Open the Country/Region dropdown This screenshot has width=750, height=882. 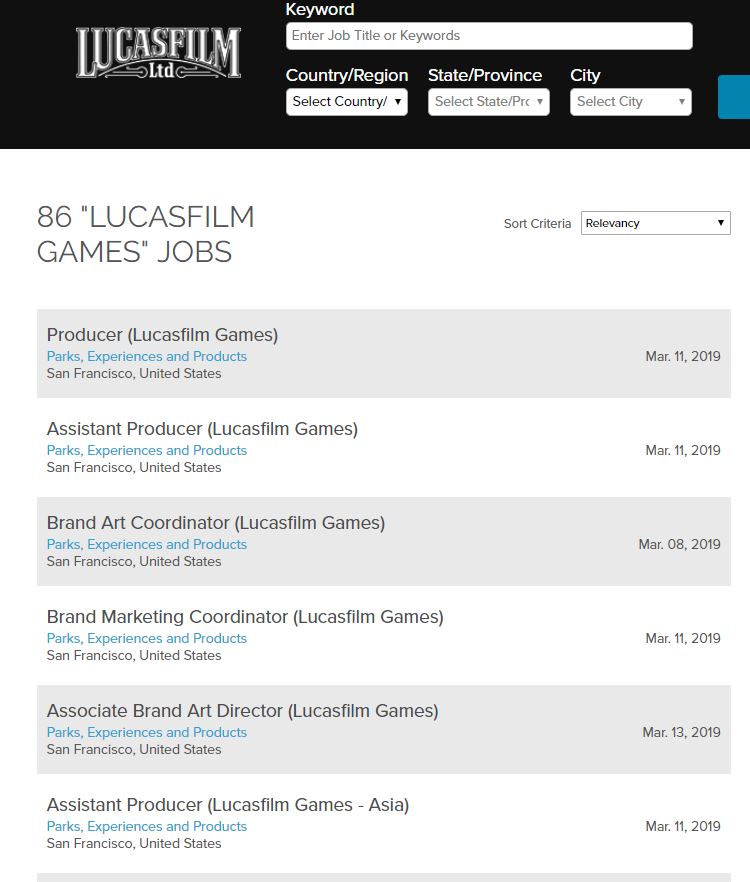(x=346, y=102)
